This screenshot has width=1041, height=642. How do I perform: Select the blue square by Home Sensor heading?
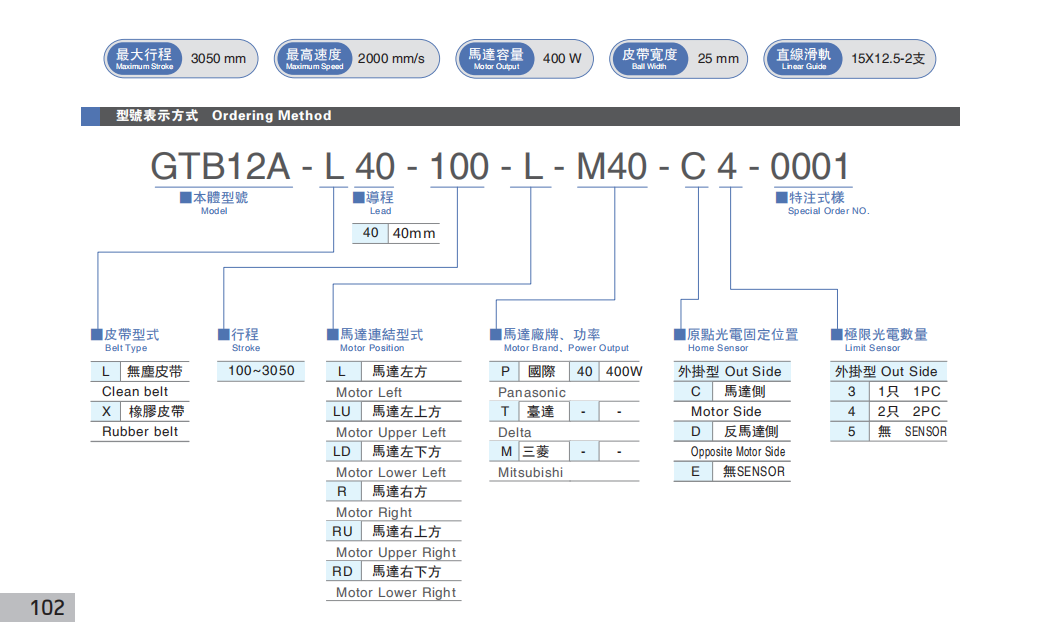click(x=680, y=334)
